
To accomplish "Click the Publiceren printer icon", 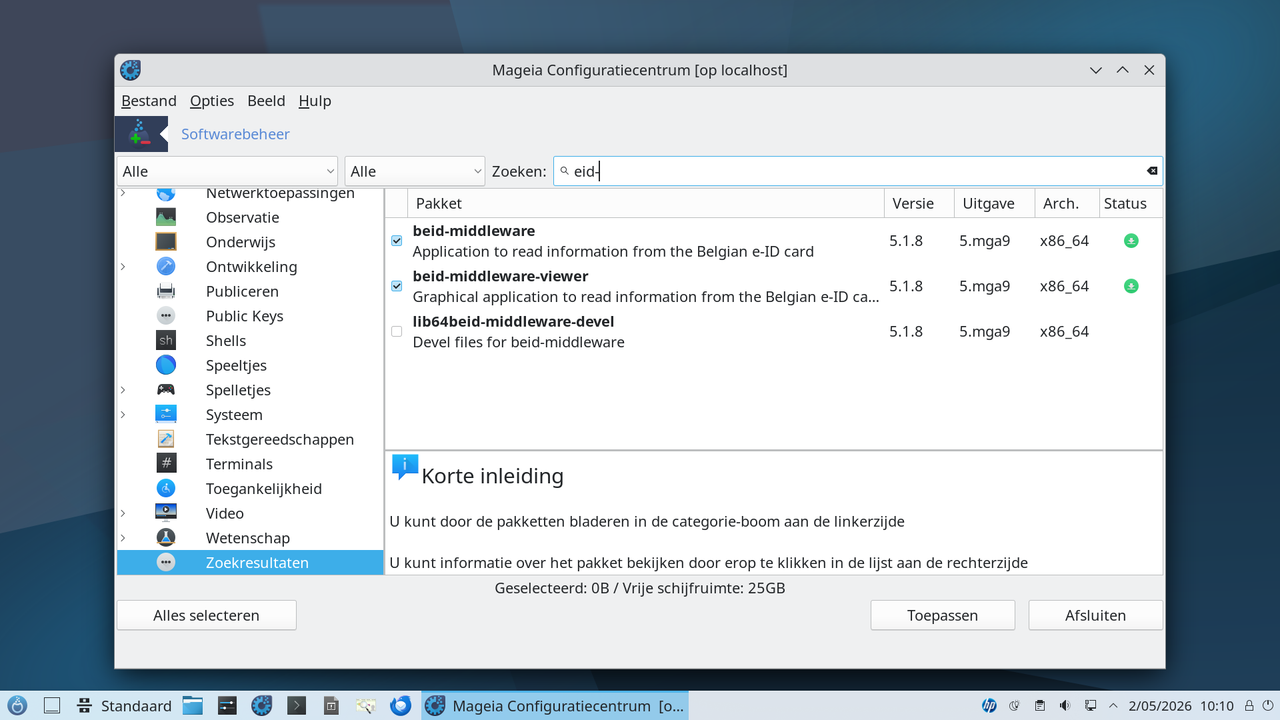I will 166,291.
